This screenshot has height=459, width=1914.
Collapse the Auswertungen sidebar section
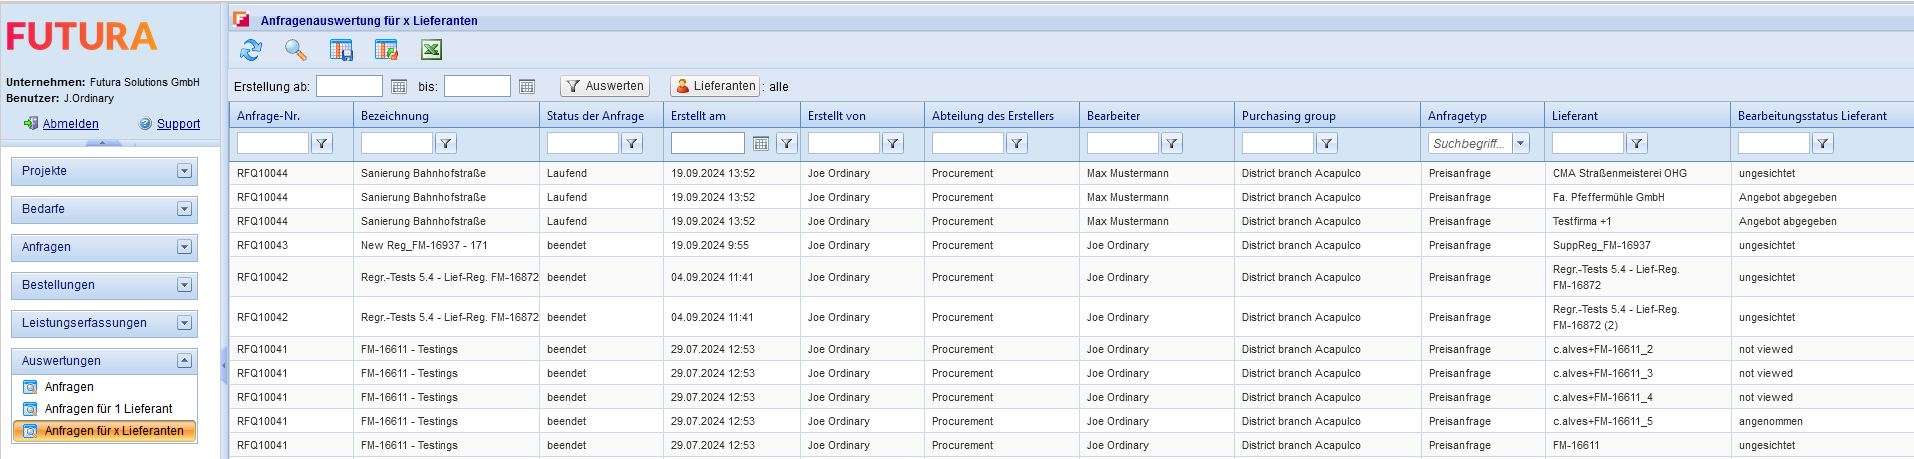tap(184, 361)
